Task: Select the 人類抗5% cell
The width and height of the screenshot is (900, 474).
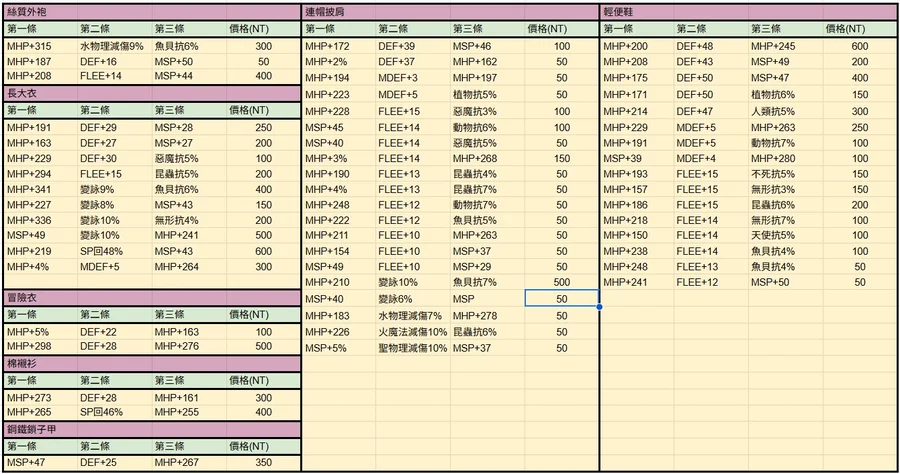Action: click(x=786, y=111)
